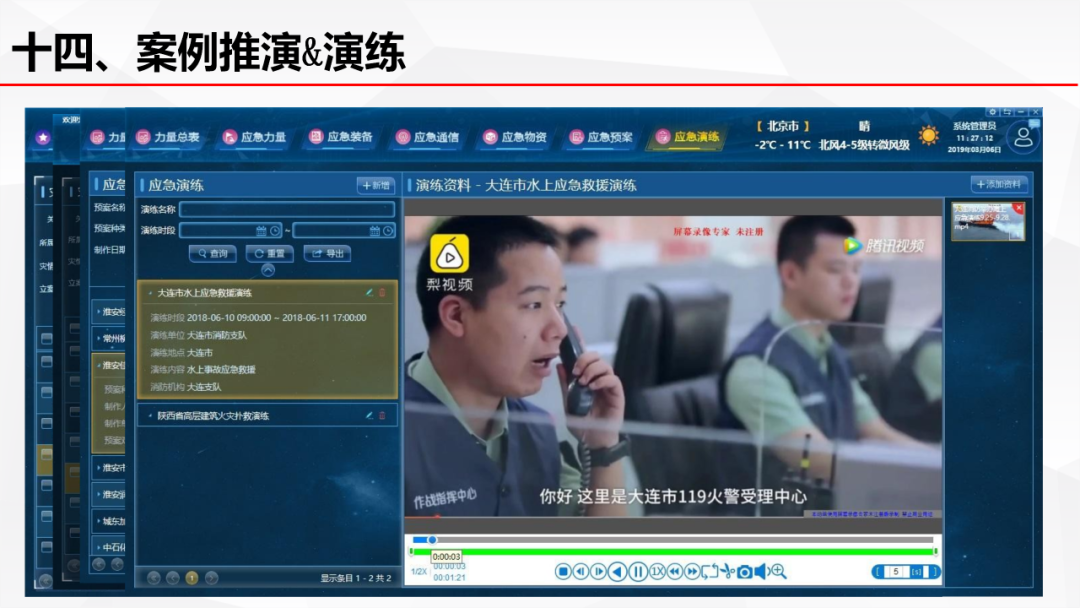Set playback to 1X speed
The width and height of the screenshot is (1080, 608).
(x=657, y=572)
